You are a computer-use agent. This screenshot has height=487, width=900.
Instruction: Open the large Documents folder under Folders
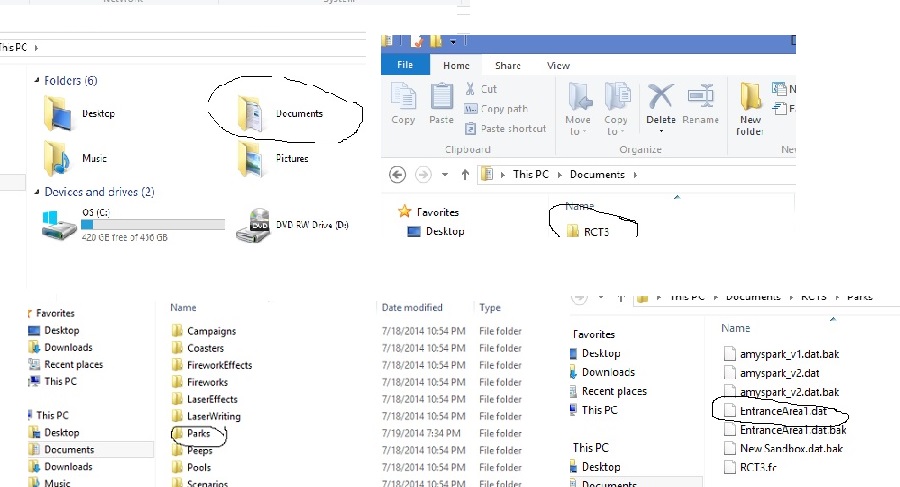coord(252,114)
